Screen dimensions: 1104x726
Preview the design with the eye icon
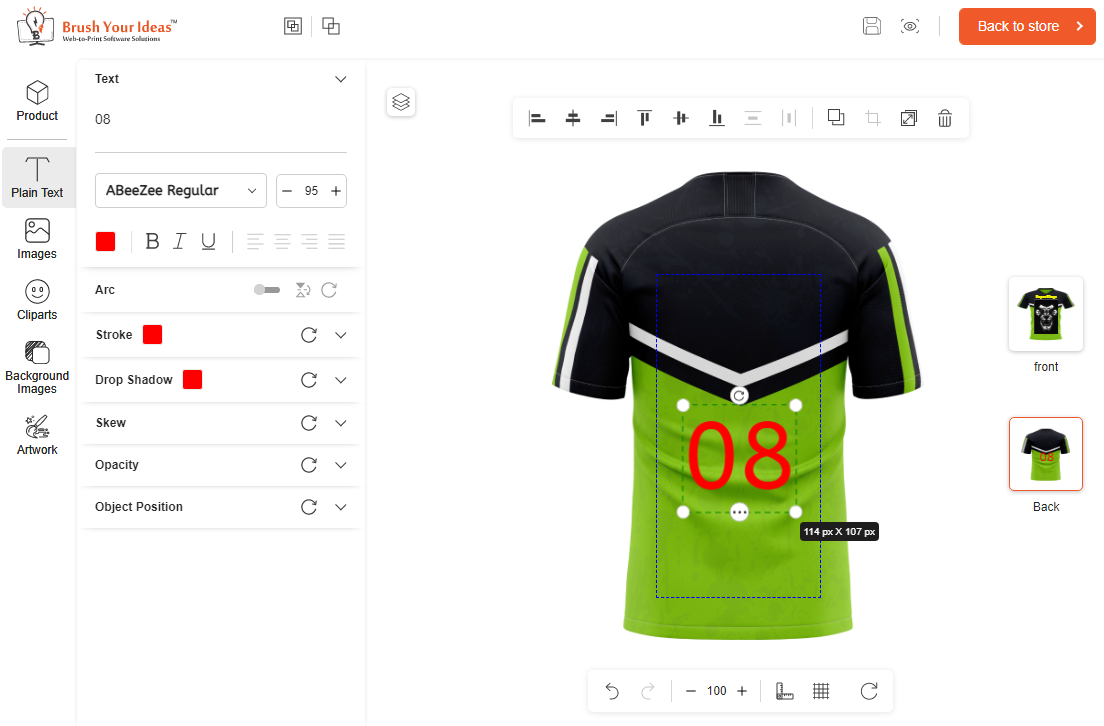coord(910,26)
